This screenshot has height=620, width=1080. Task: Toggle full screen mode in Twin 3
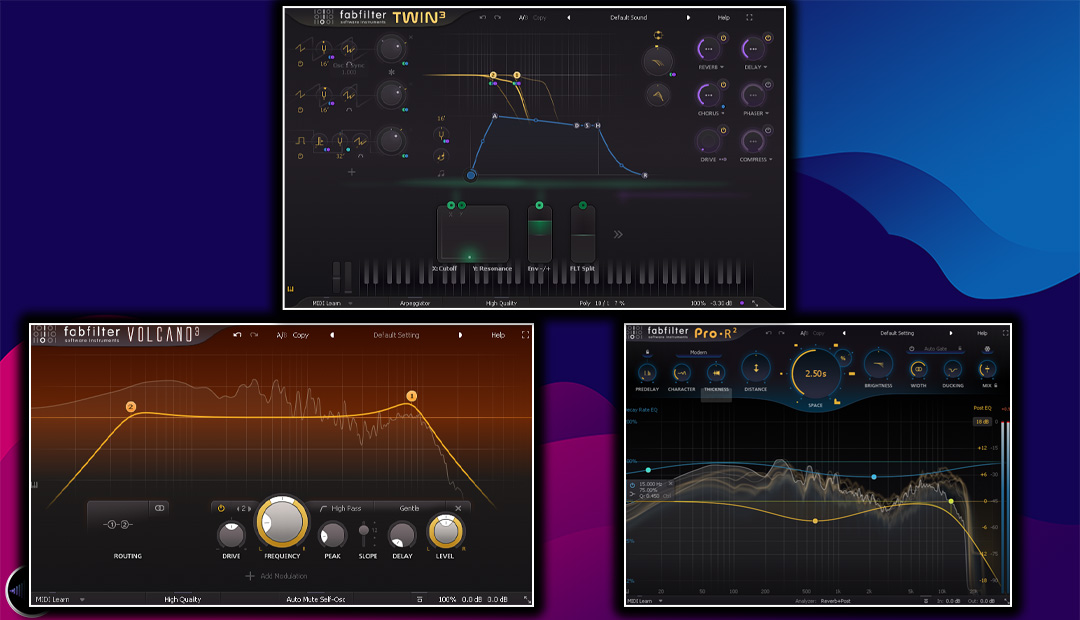749,17
